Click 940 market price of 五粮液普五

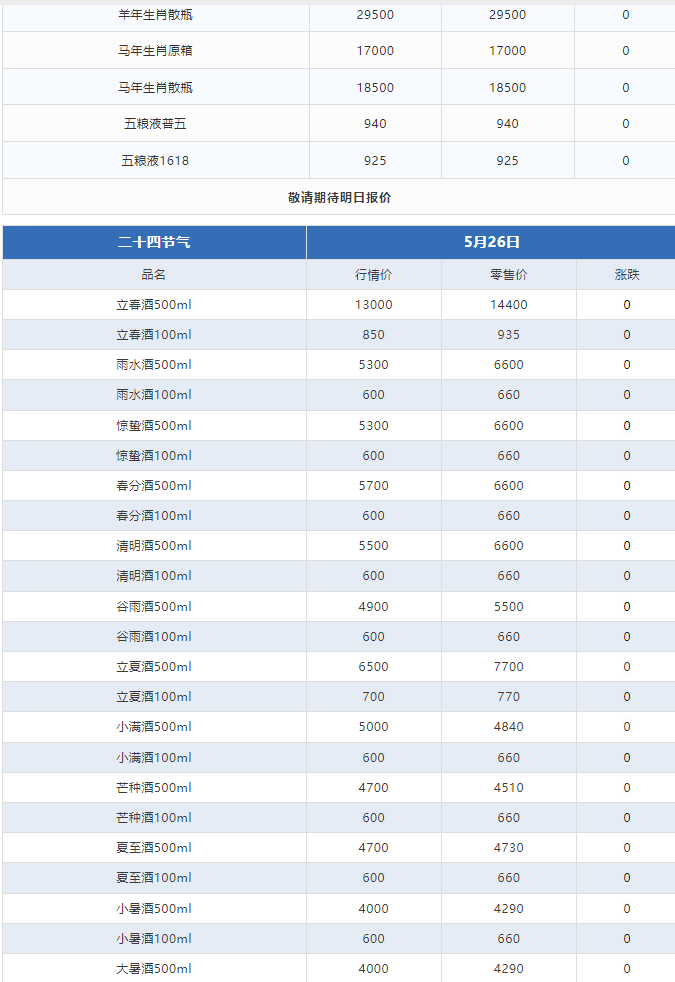375,123
